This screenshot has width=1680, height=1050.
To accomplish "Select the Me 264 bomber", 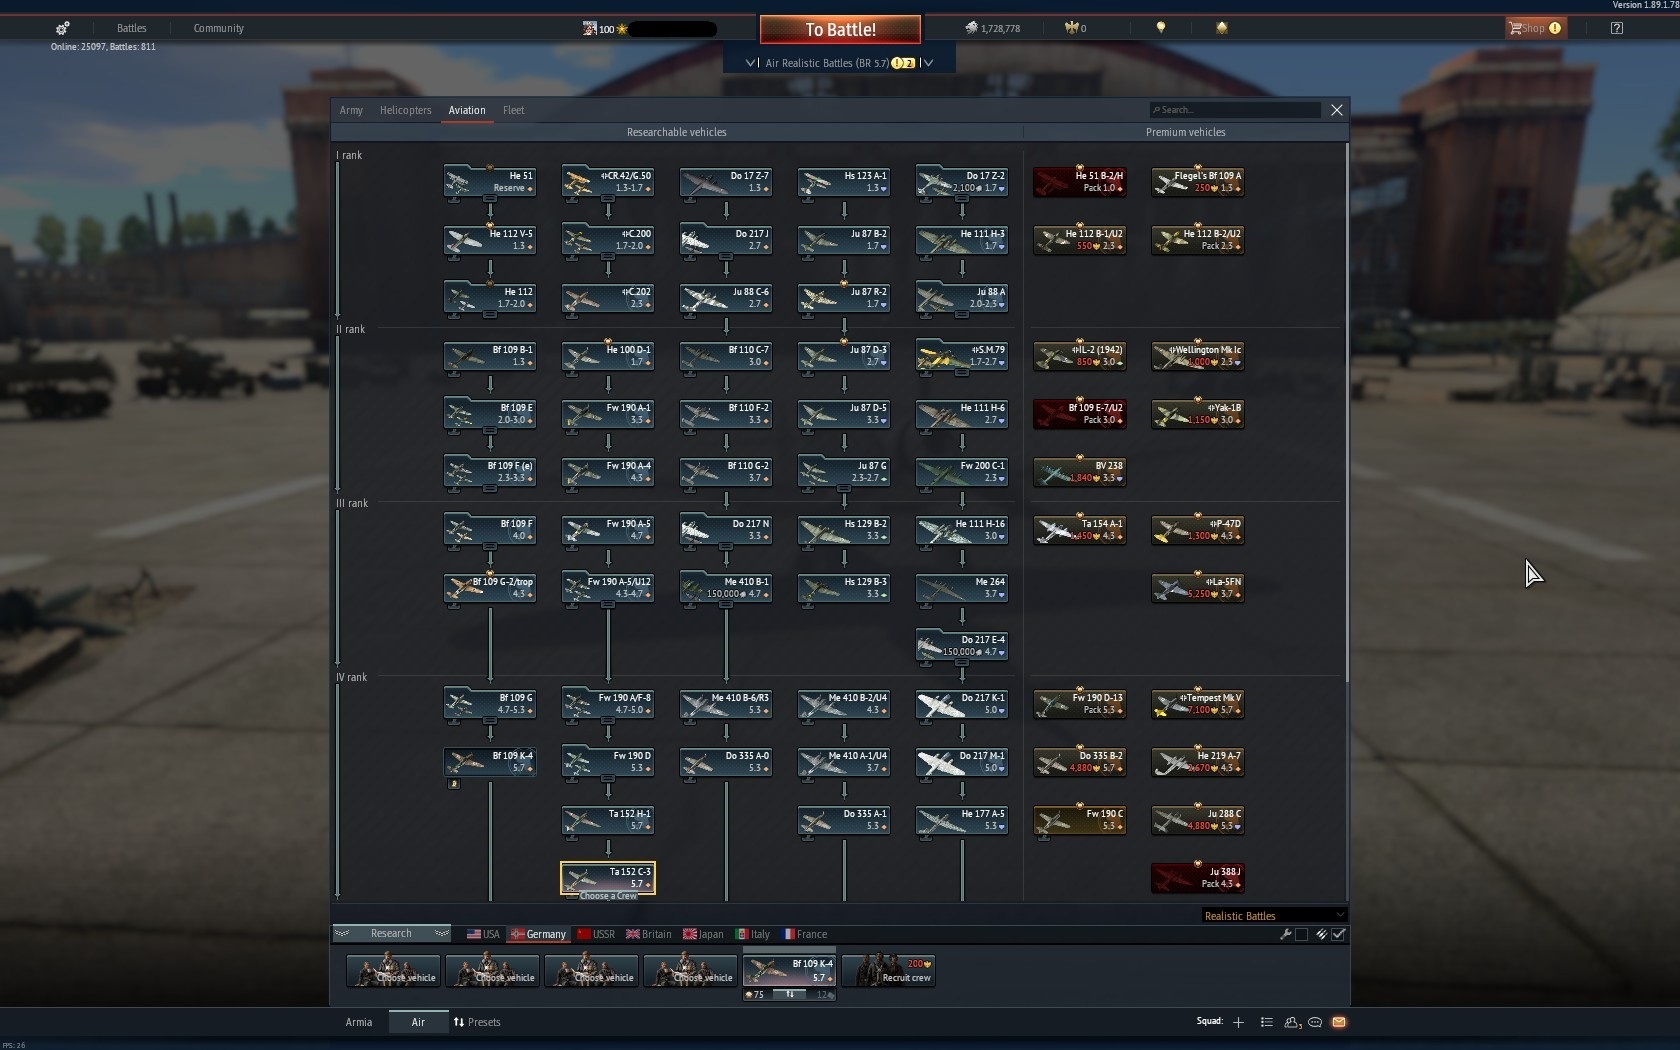I will click(962, 587).
